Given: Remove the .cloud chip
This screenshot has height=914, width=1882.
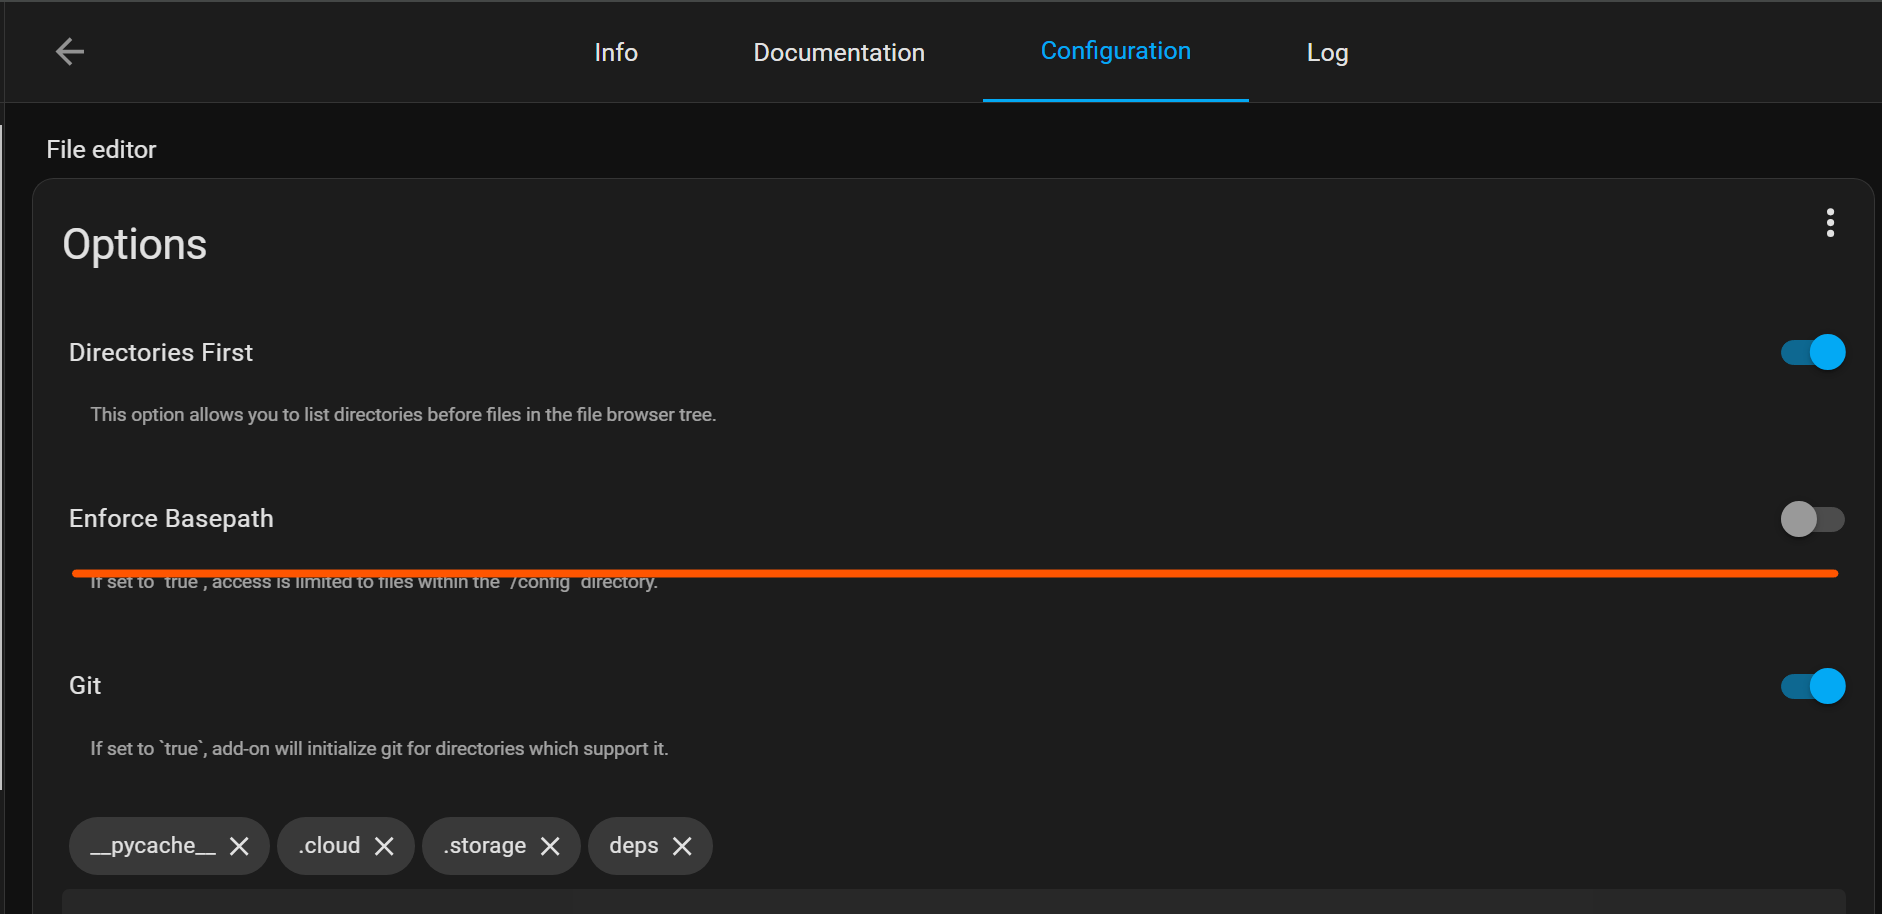Looking at the screenshot, I should tap(384, 846).
